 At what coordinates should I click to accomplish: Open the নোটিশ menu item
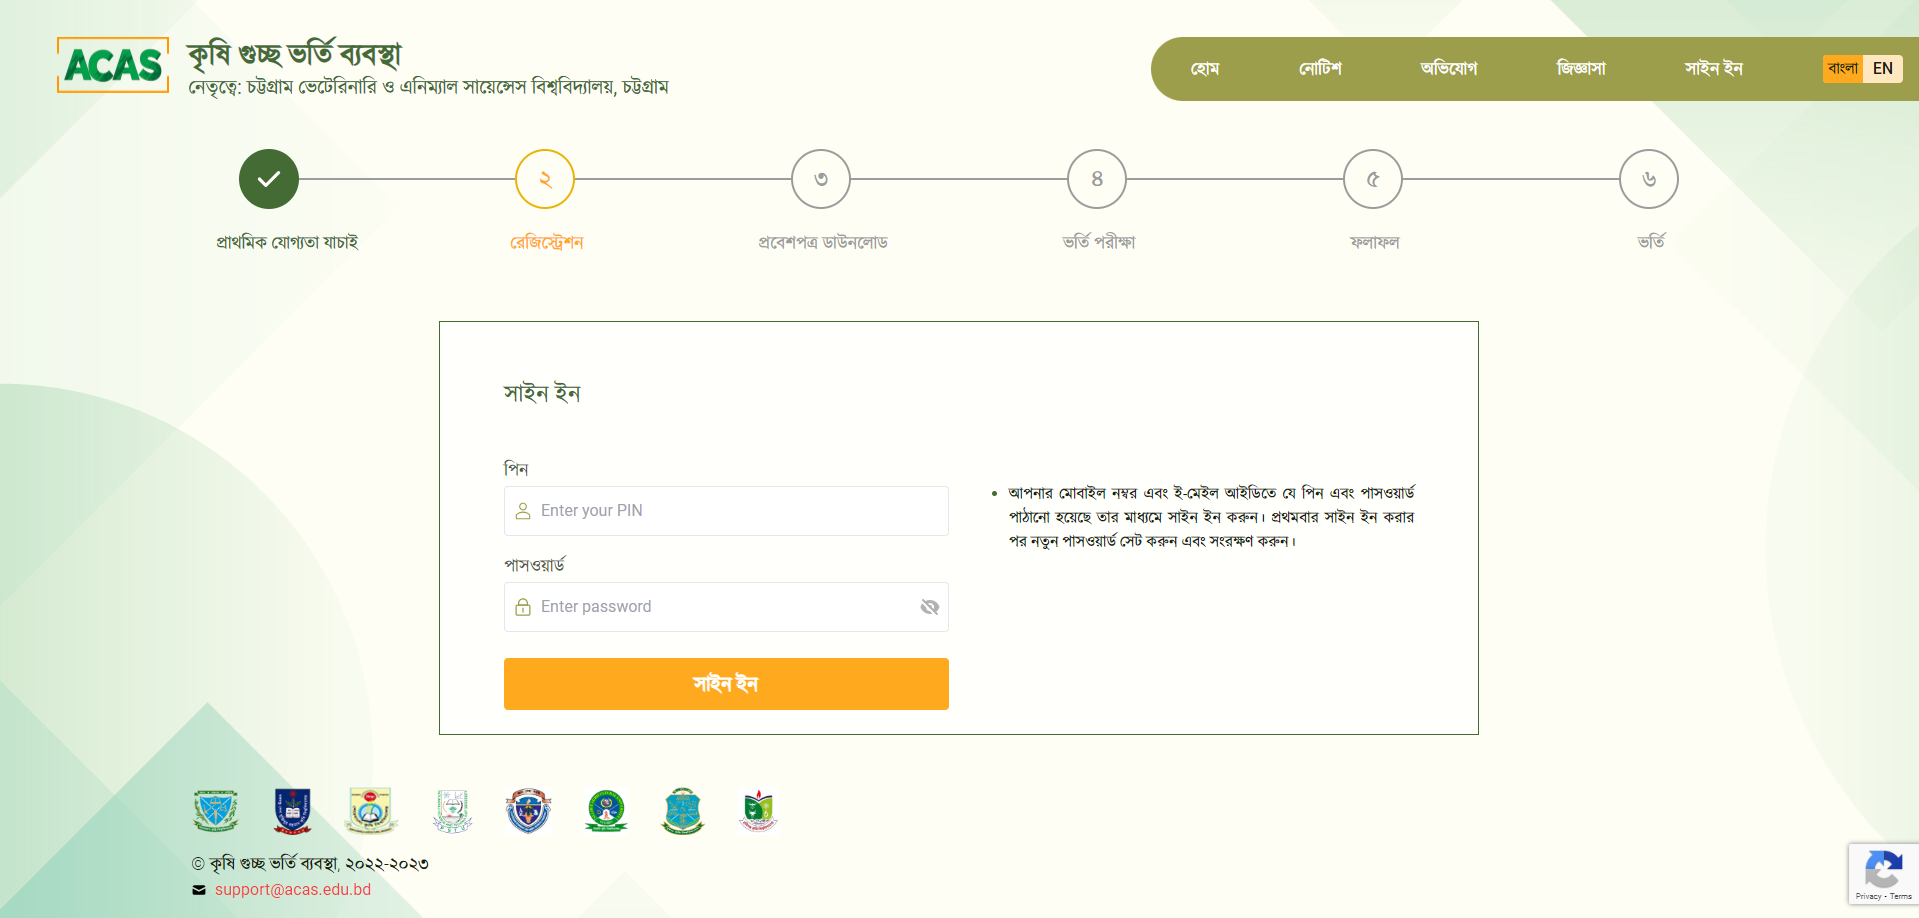click(1320, 69)
